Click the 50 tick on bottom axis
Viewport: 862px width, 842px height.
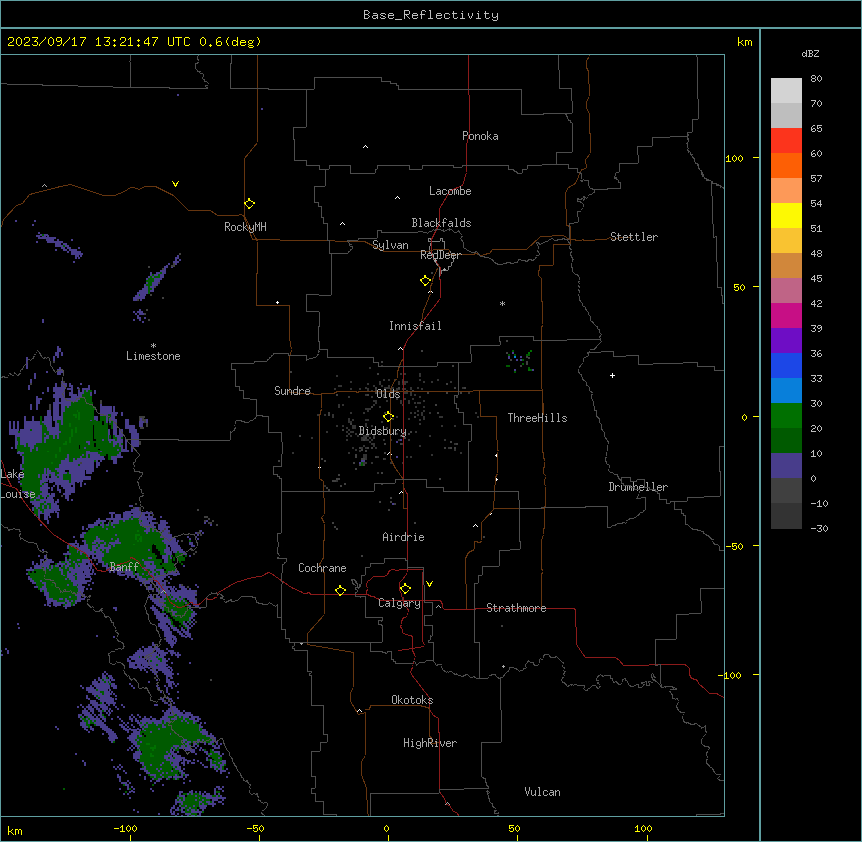(514, 828)
